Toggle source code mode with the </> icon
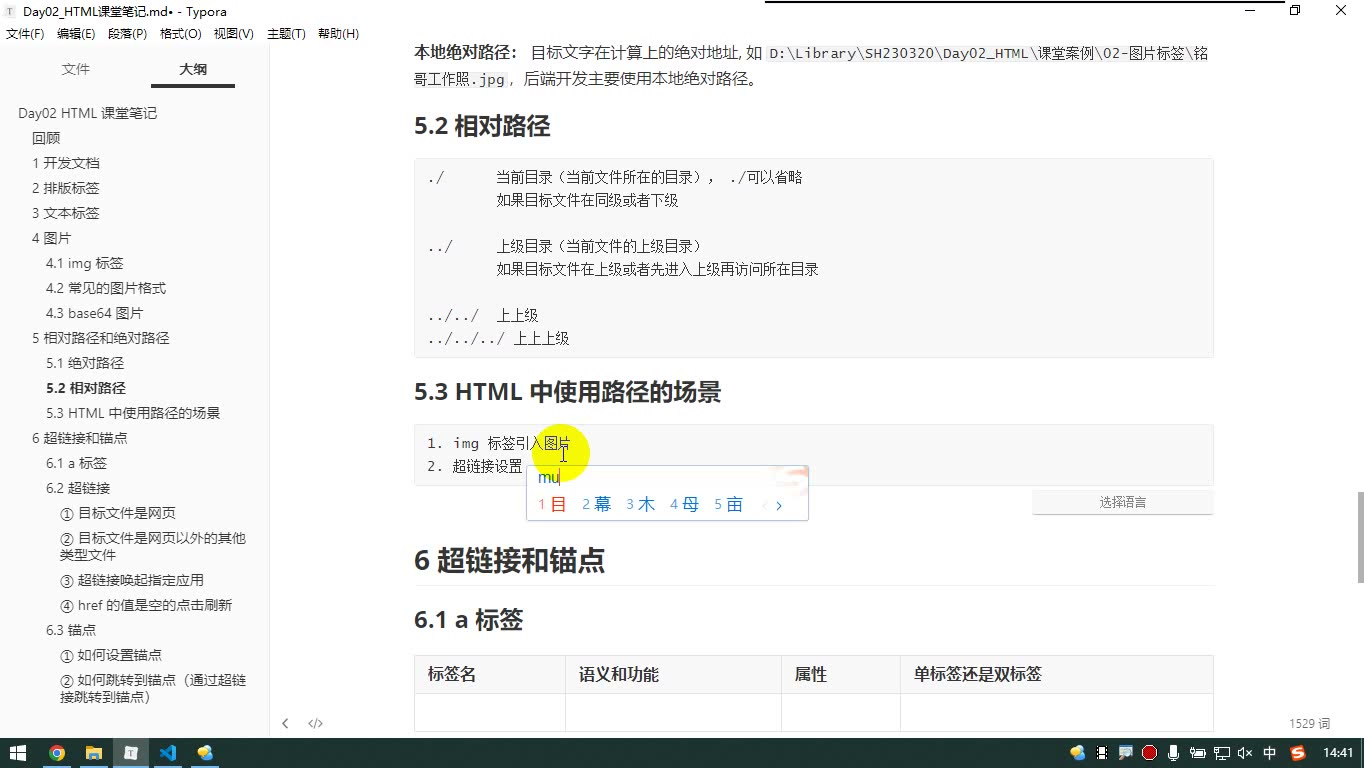This screenshot has height=768, width=1364. point(315,723)
